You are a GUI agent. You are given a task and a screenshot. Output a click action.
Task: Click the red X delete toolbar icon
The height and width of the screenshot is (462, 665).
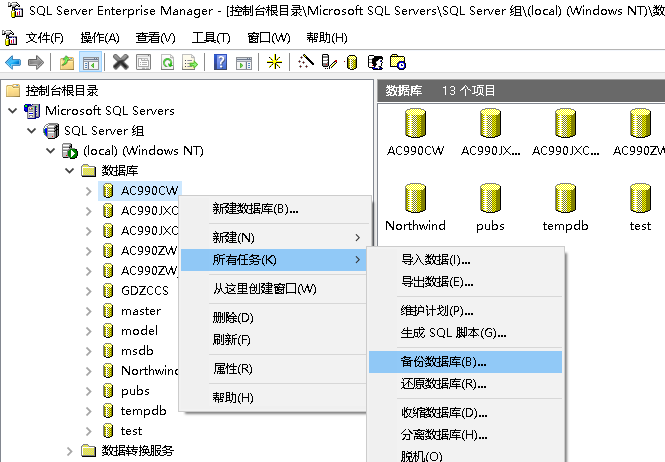pyautogui.click(x=120, y=62)
